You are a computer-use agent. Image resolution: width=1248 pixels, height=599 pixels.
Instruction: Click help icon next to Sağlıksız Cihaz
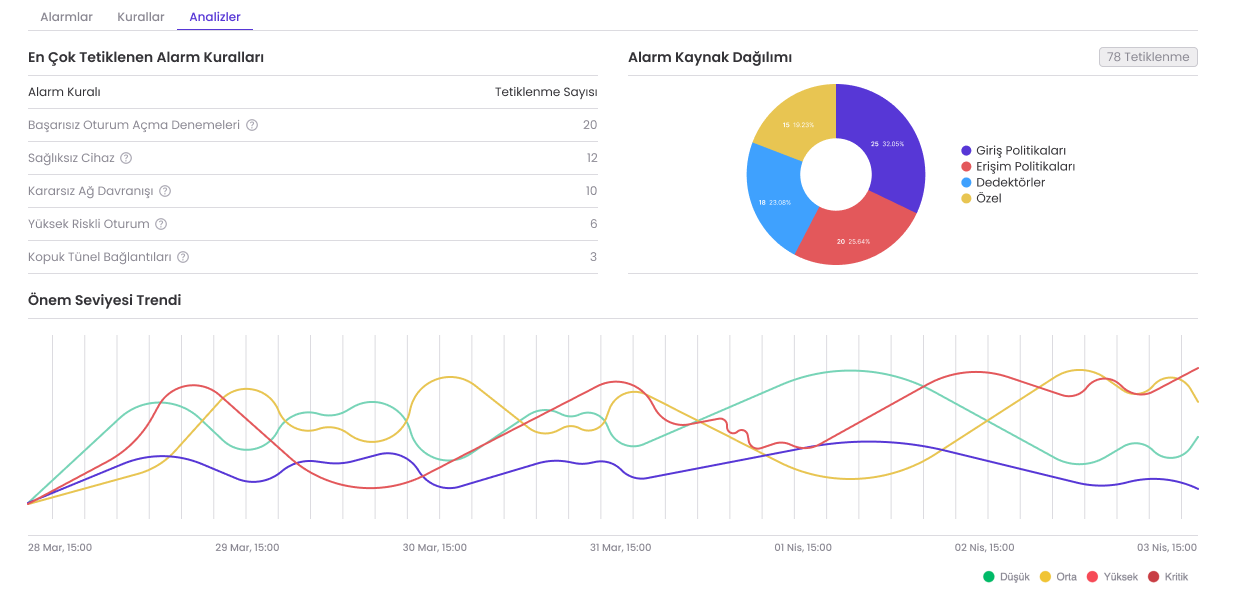pyautogui.click(x=126, y=158)
